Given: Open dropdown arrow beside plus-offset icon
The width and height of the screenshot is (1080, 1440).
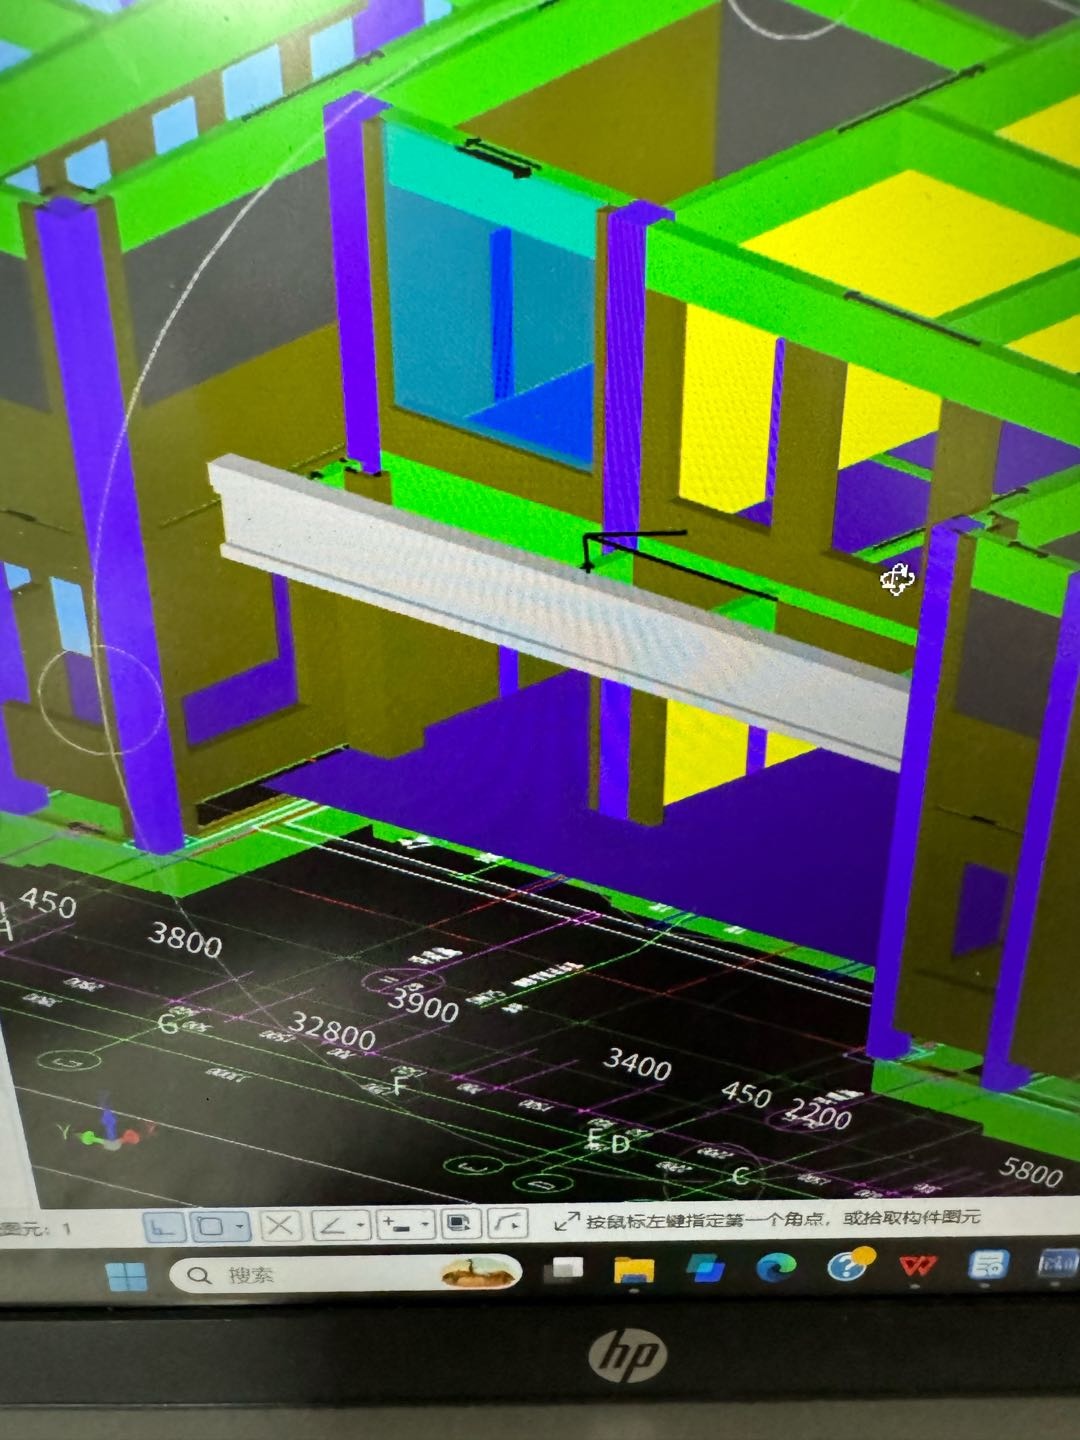Looking at the screenshot, I should tap(426, 1224).
